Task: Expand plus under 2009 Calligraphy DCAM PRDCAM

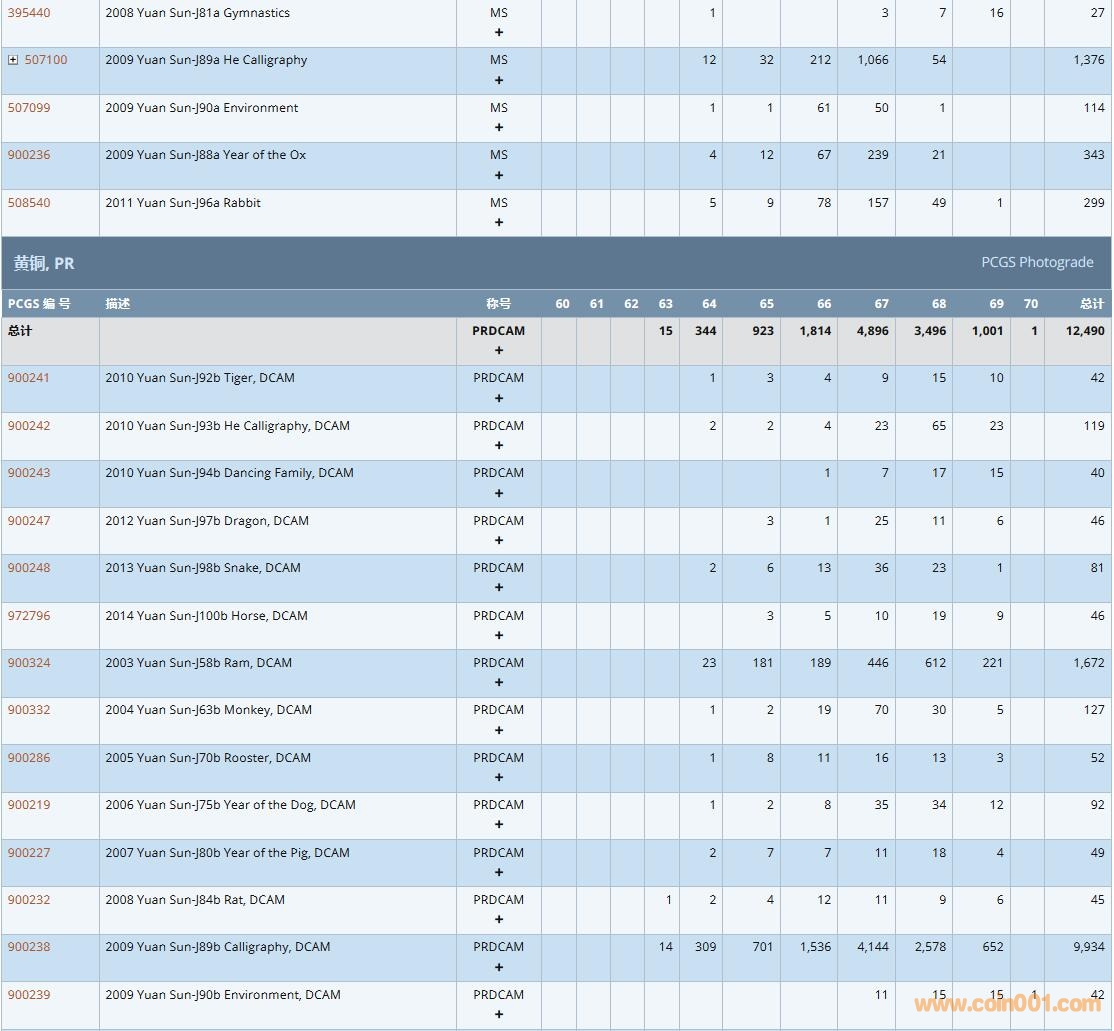Action: point(499,967)
